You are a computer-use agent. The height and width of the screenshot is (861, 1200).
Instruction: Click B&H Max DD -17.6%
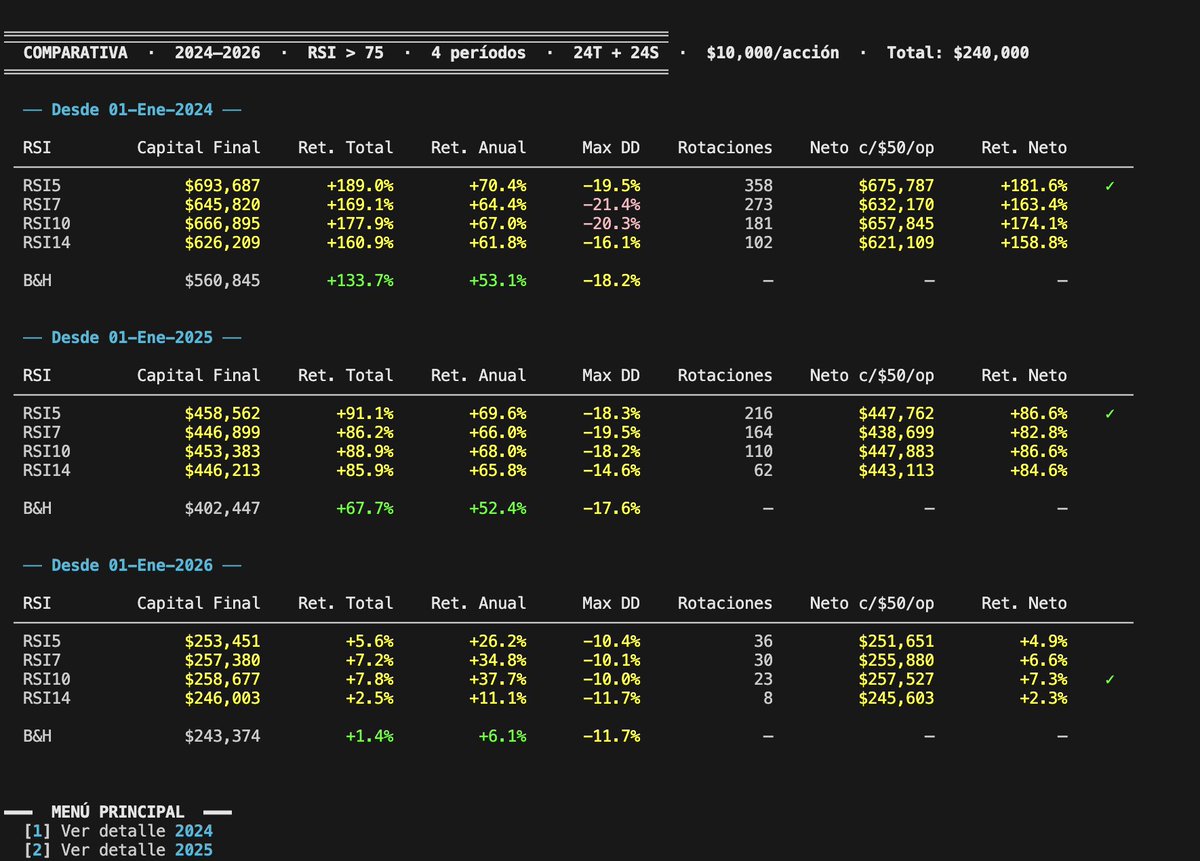(611, 508)
